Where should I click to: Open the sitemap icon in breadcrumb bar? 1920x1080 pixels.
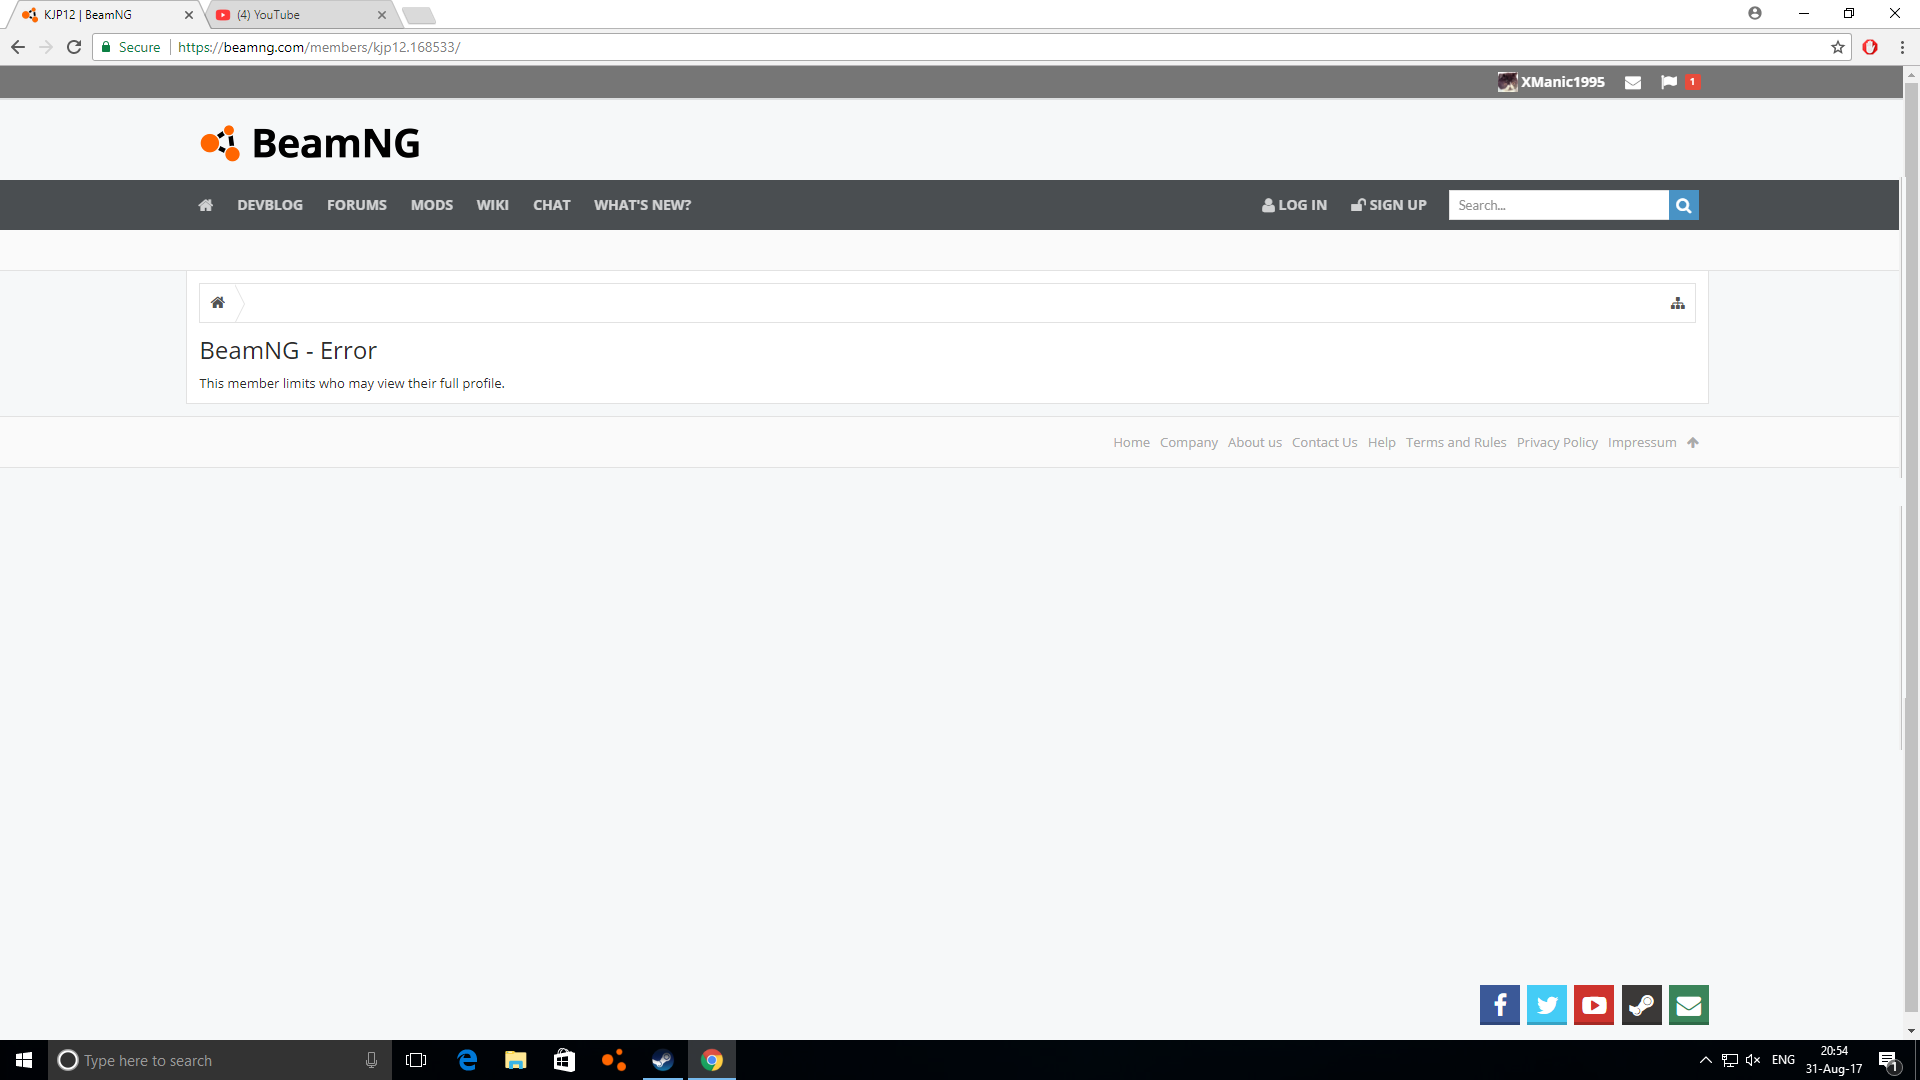point(1678,303)
